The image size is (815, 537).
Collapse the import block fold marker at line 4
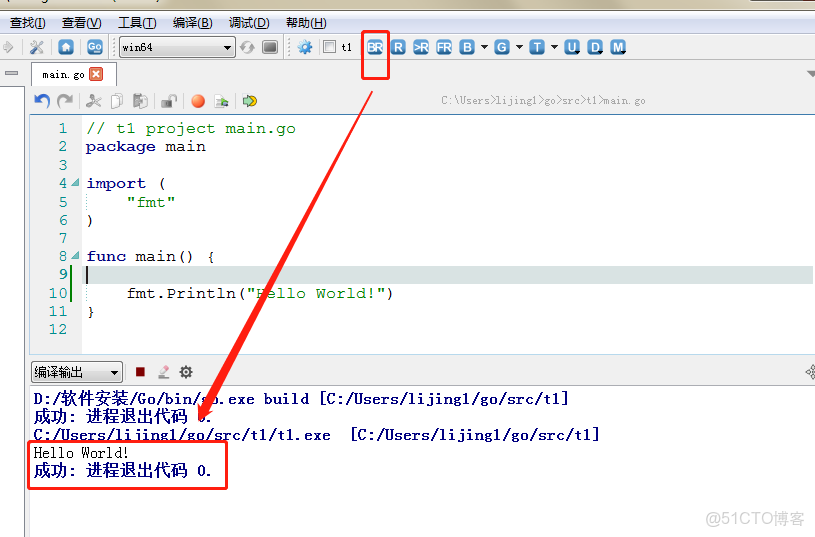pos(75,182)
